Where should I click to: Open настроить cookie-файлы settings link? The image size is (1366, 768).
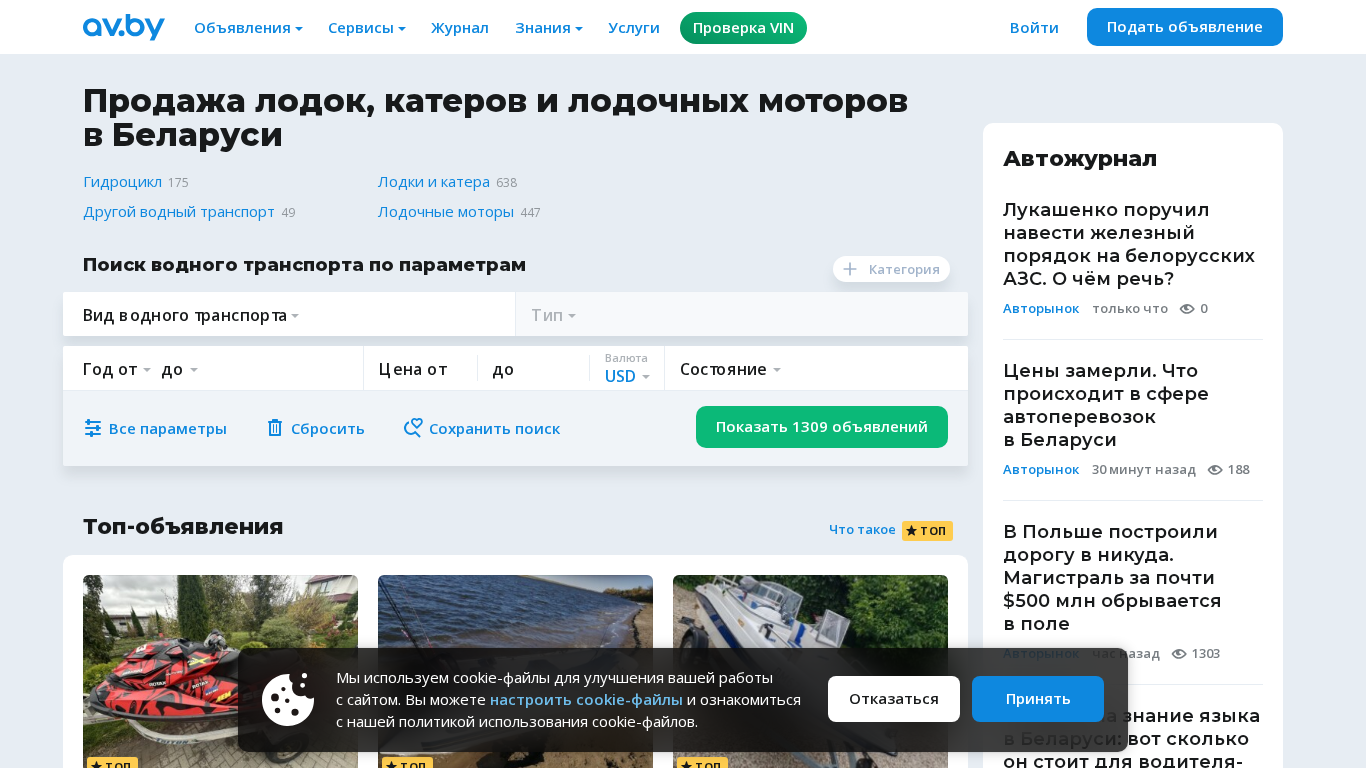(x=586, y=700)
